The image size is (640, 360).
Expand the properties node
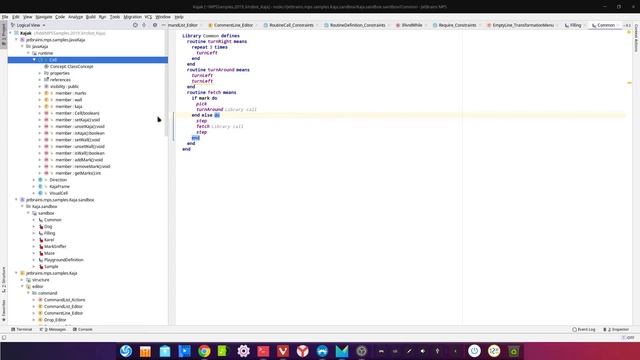pos(40,73)
